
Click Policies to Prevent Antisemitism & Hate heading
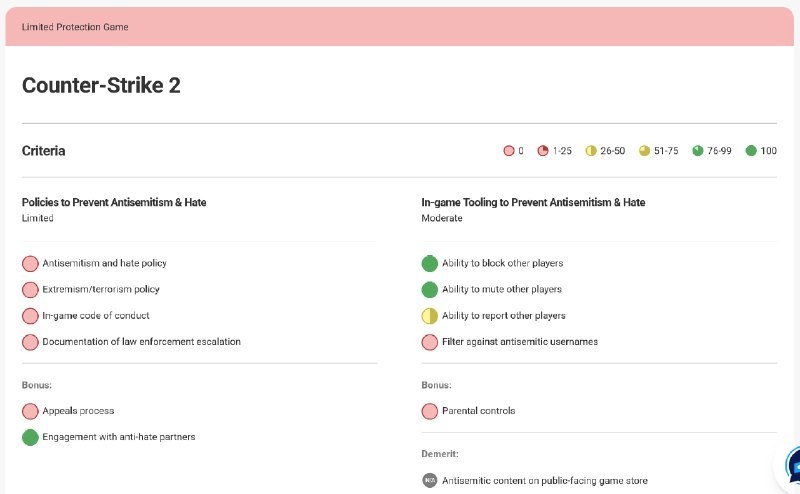114,202
